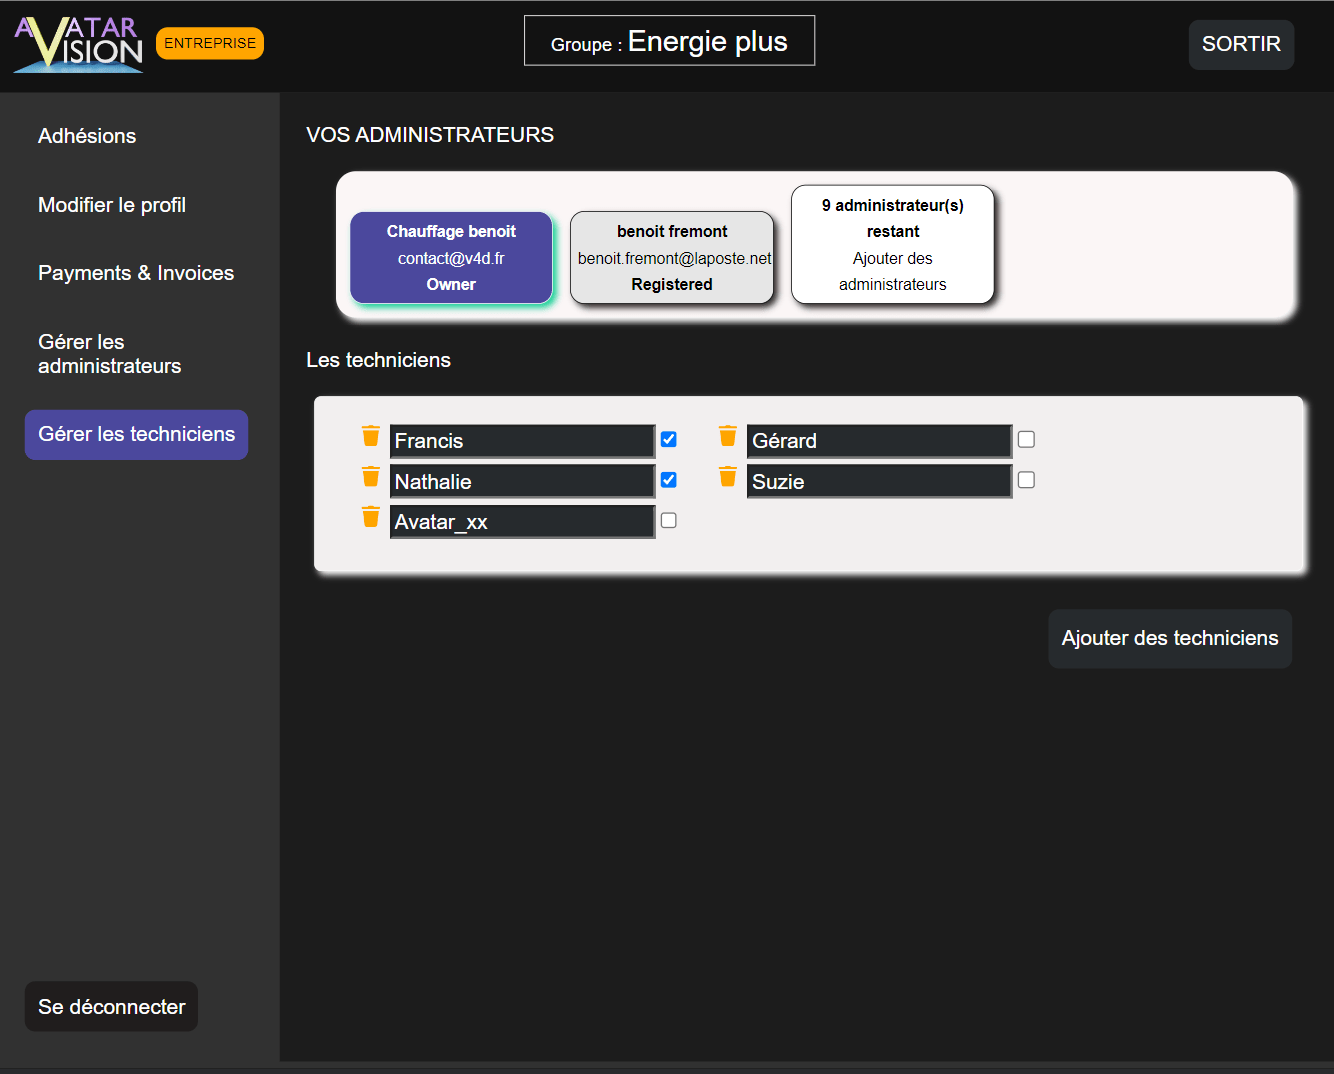1334x1074 pixels.
Task: Click Ajouter des techniciens button
Action: [1170, 638]
